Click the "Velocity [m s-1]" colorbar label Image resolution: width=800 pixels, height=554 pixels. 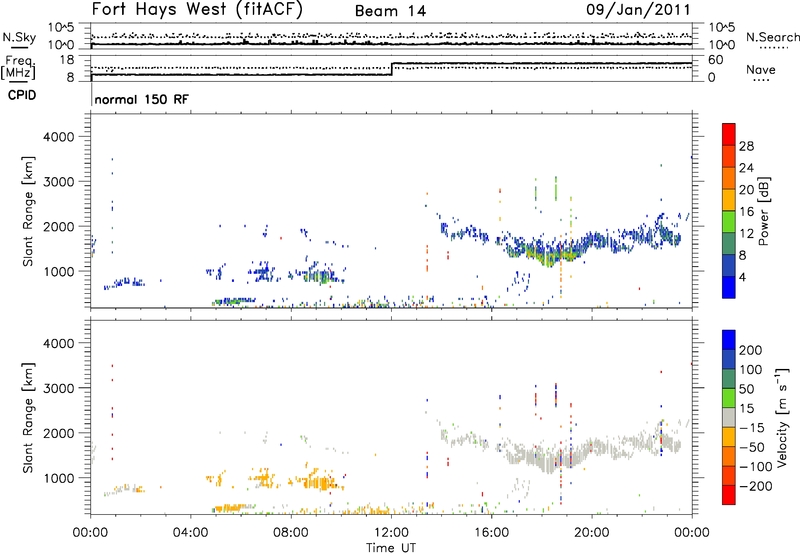pos(782,417)
